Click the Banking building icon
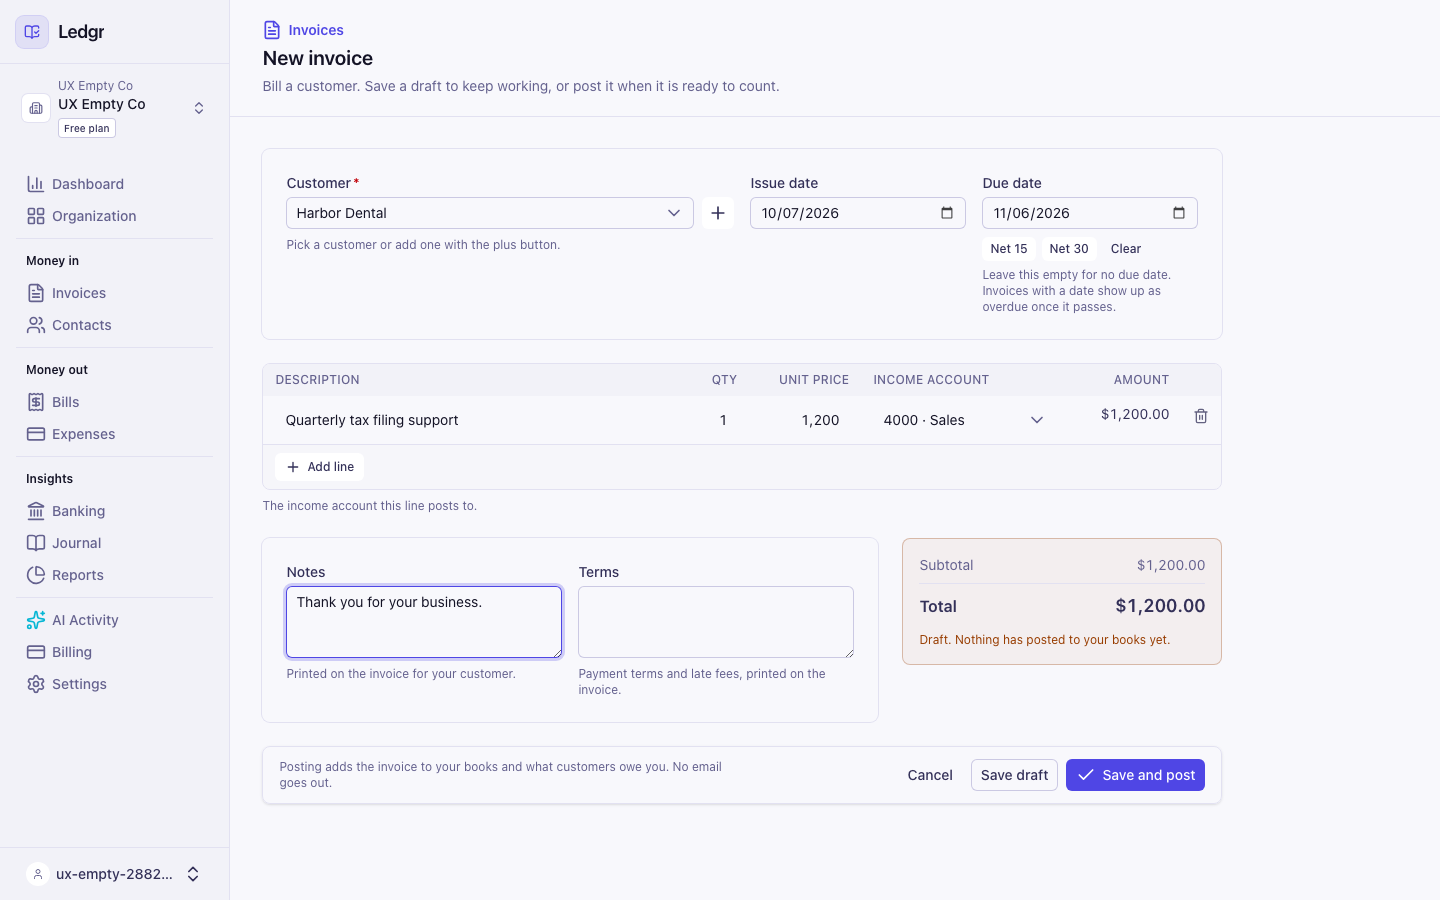This screenshot has height=900, width=1440. (36, 511)
